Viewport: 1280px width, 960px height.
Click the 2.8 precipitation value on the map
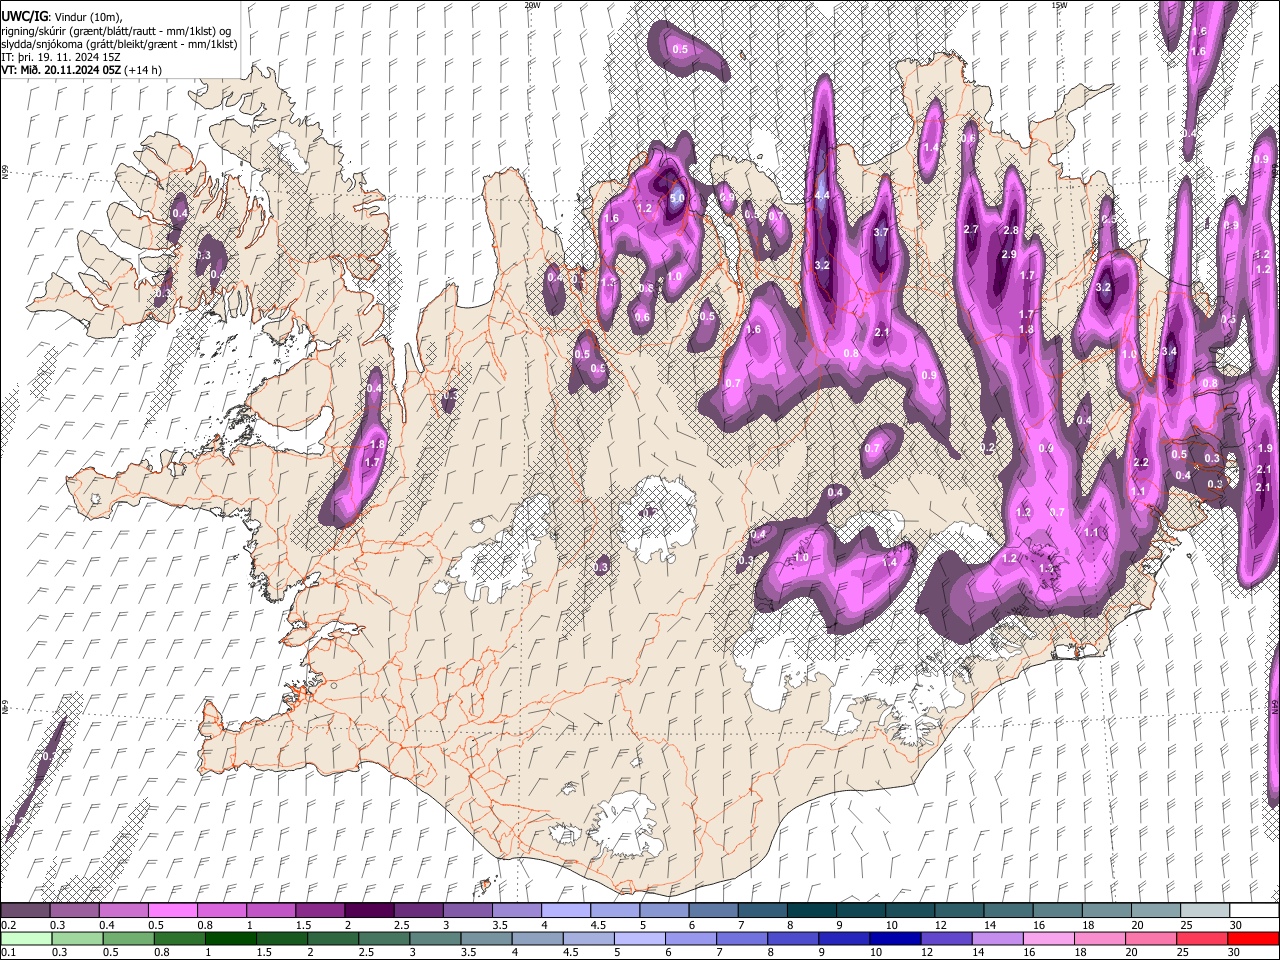click(1010, 230)
